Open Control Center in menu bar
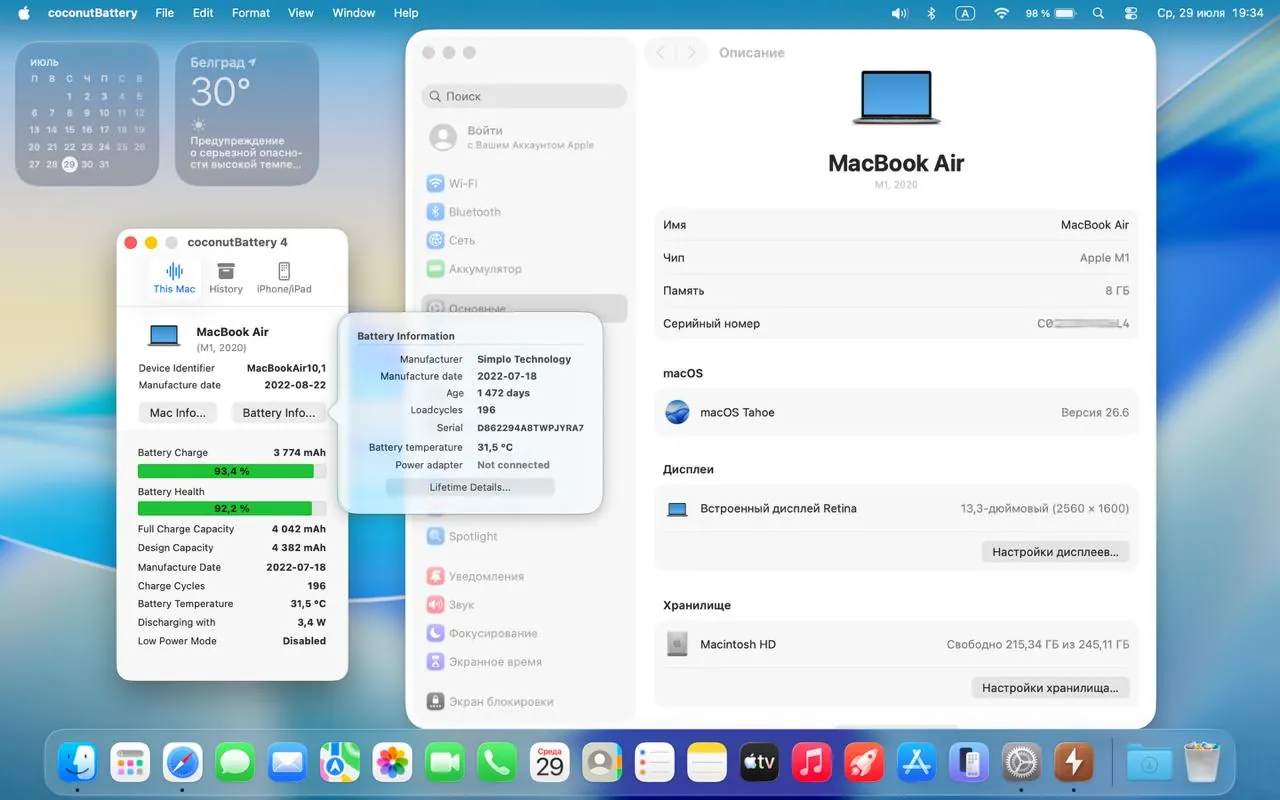The width and height of the screenshot is (1280, 800). click(1131, 13)
